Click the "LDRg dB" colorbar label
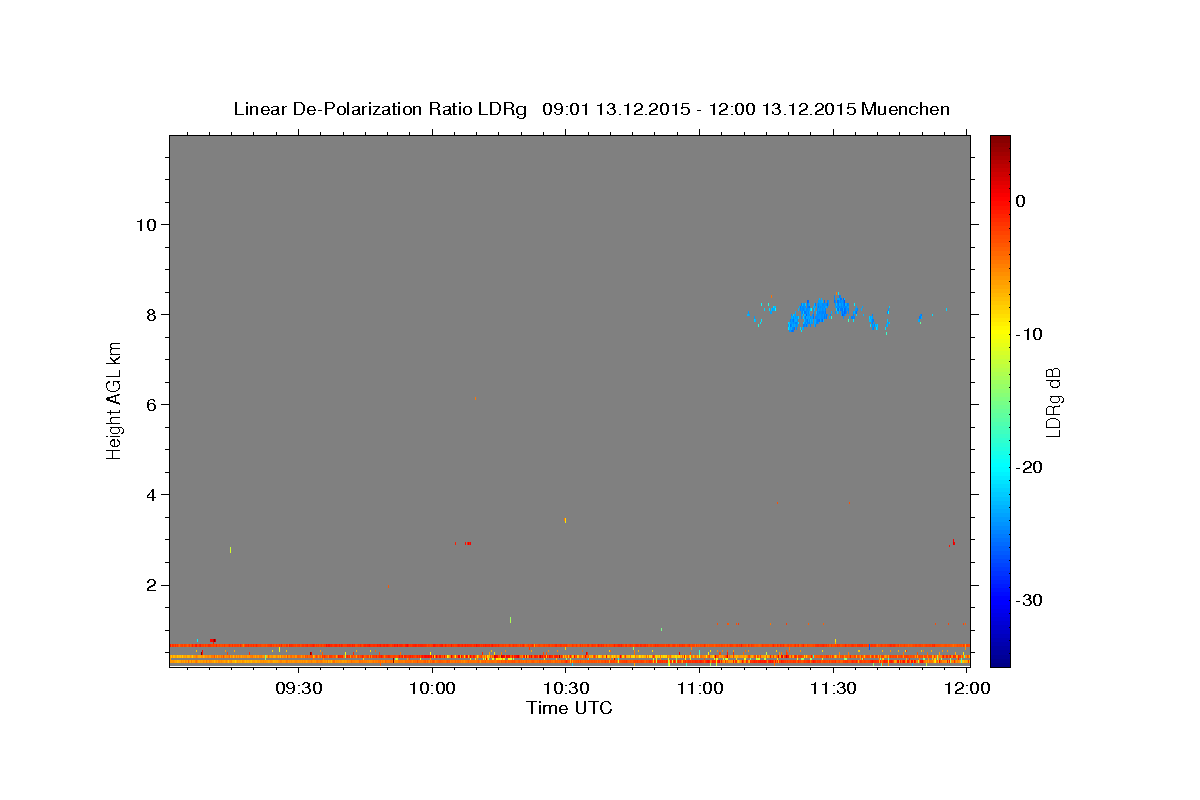1200x800 pixels. pyautogui.click(x=1053, y=402)
